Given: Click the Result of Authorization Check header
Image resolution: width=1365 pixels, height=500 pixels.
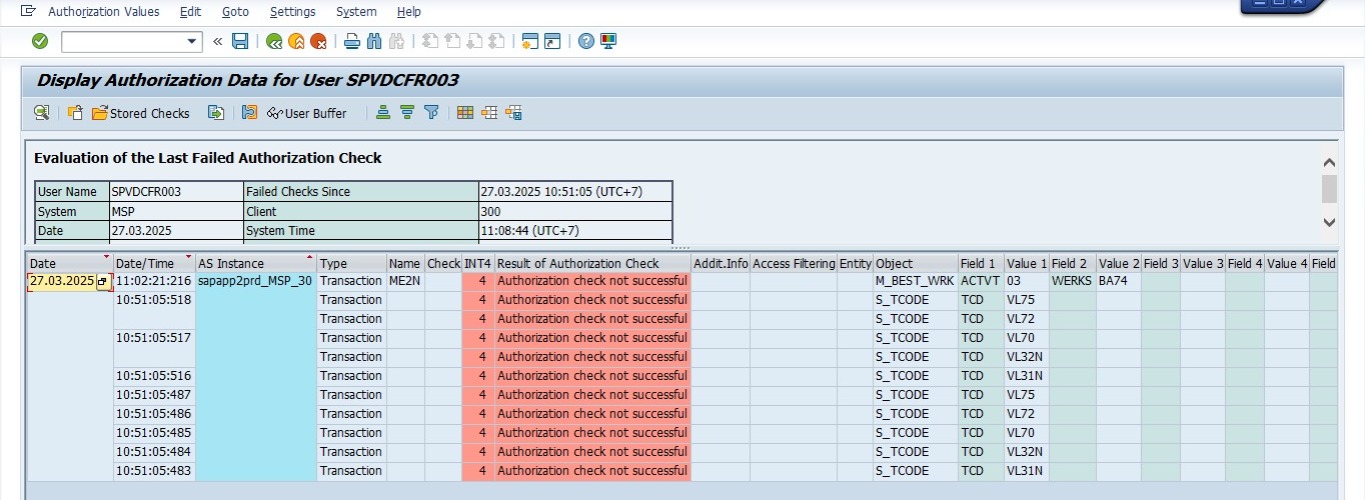Looking at the screenshot, I should (x=592, y=264).
